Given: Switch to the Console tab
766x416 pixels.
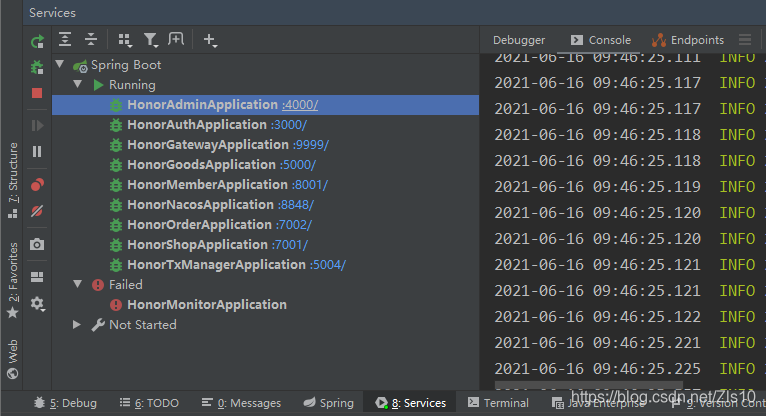Looking at the screenshot, I should [x=601, y=40].
